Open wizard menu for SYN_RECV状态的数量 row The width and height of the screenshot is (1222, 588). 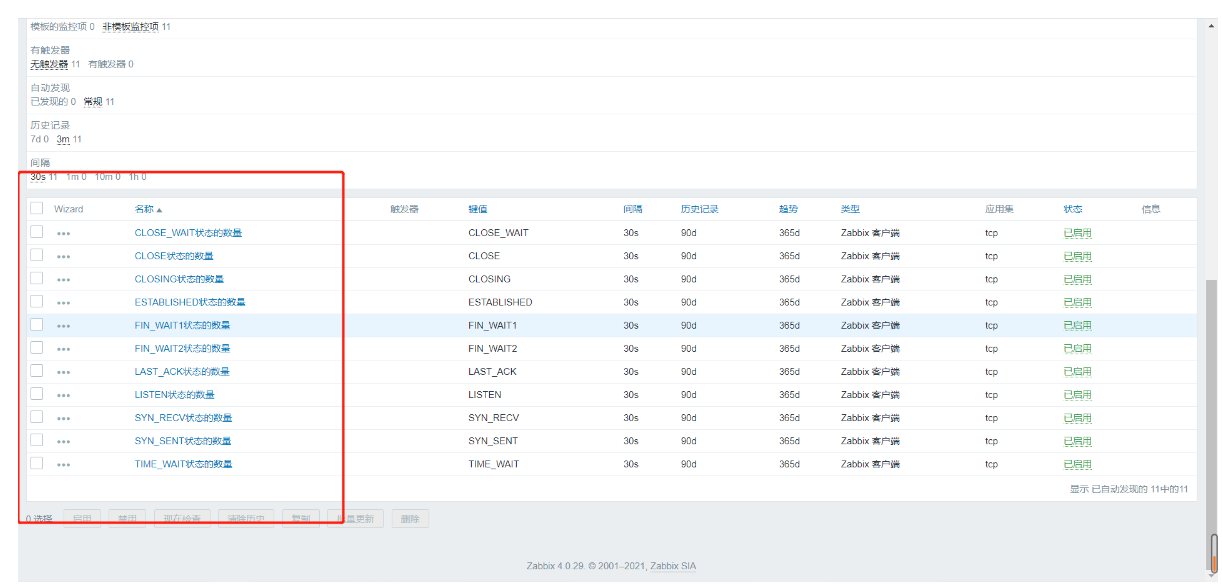[x=63, y=418]
